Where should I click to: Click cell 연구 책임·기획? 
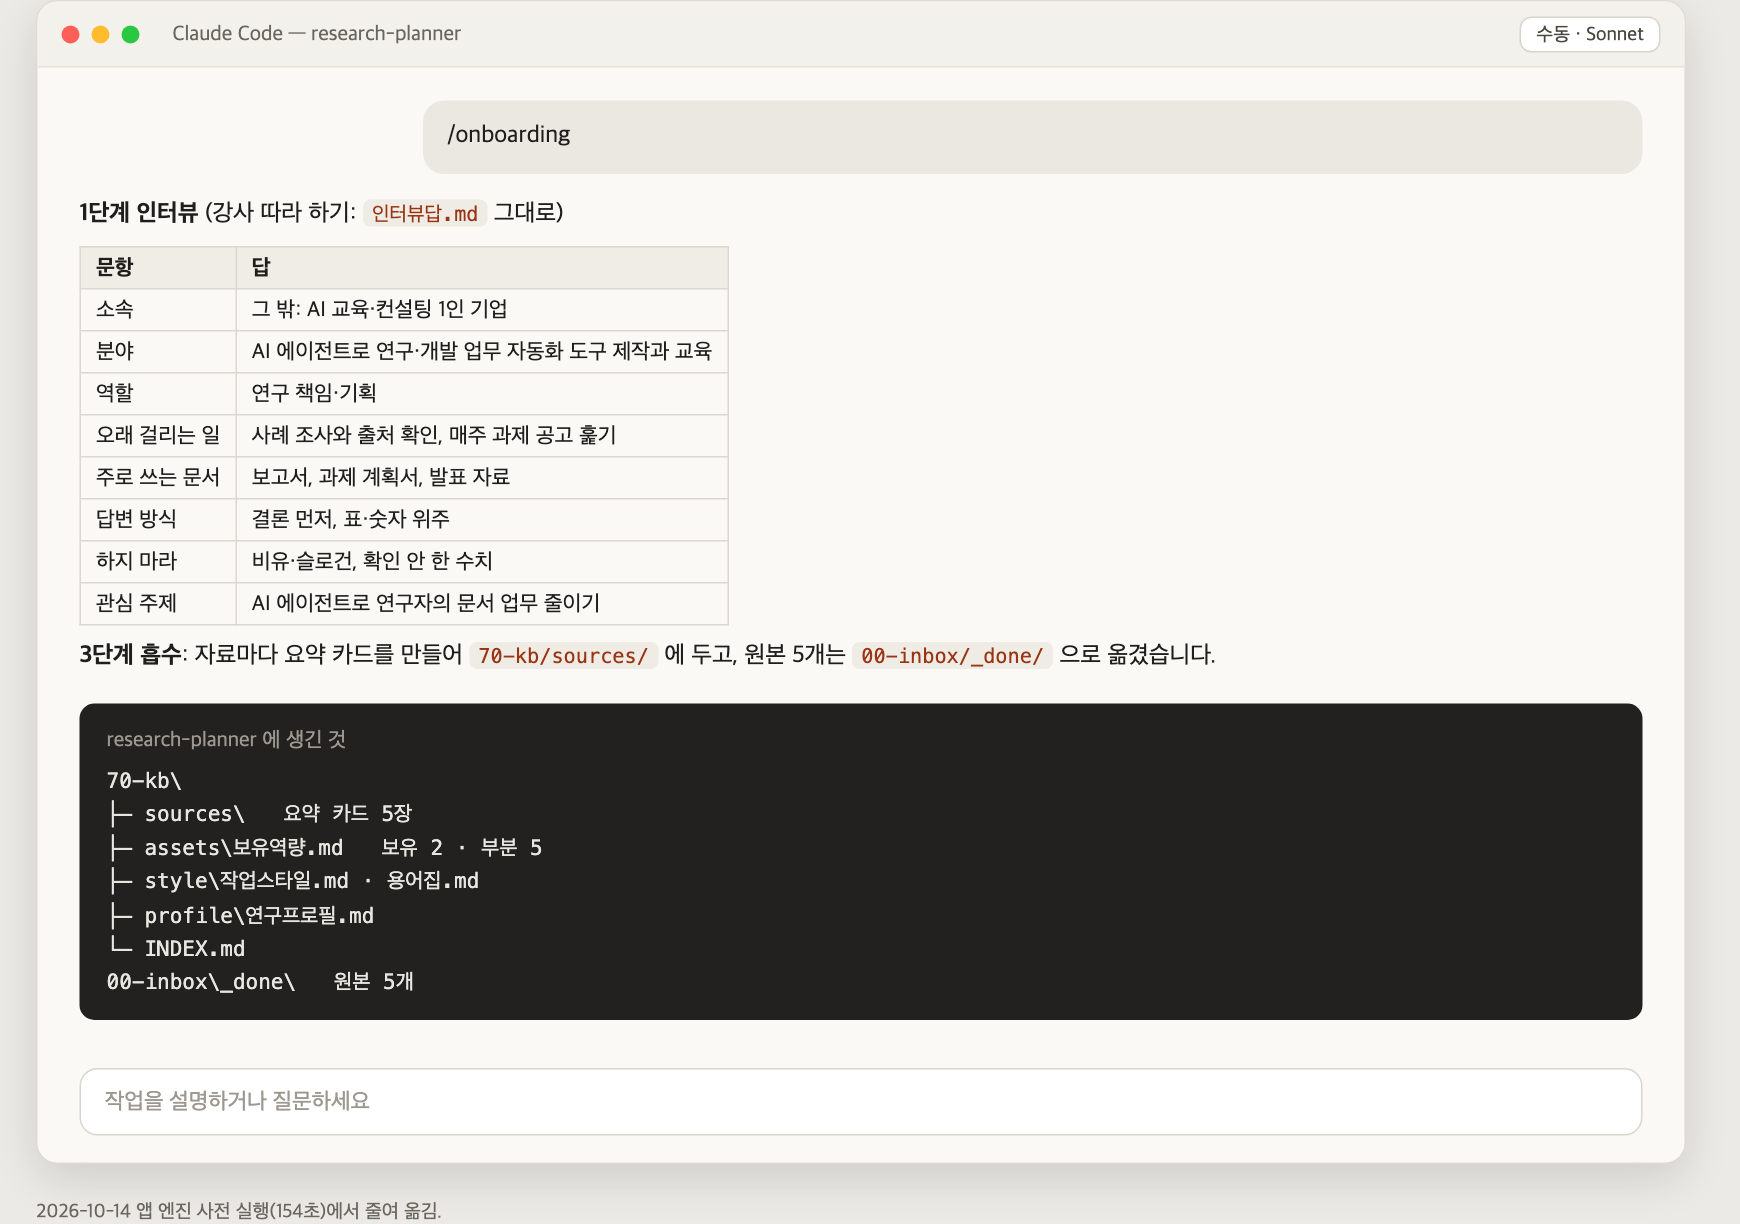482,393
